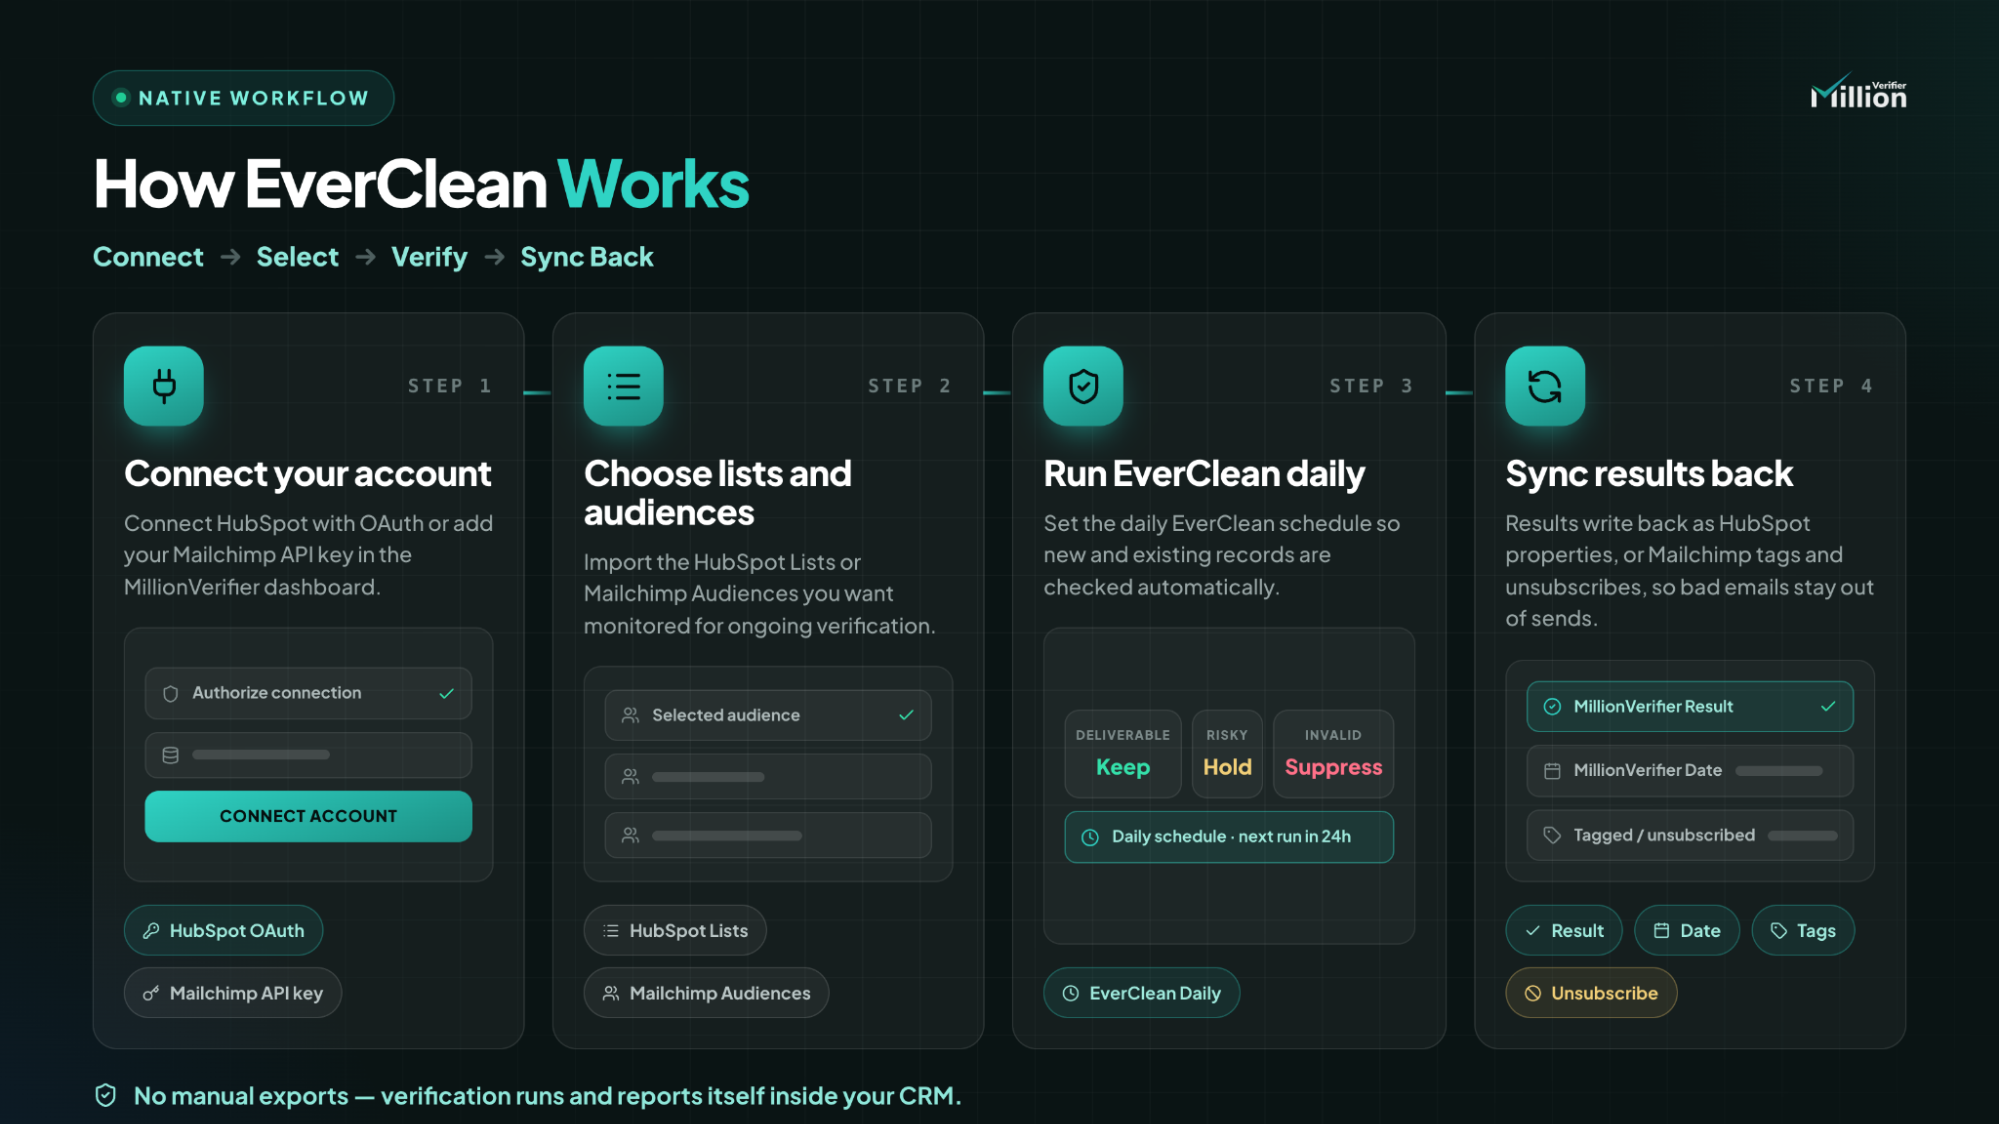Click the shield icon beside Authorize connection

pyautogui.click(x=171, y=693)
